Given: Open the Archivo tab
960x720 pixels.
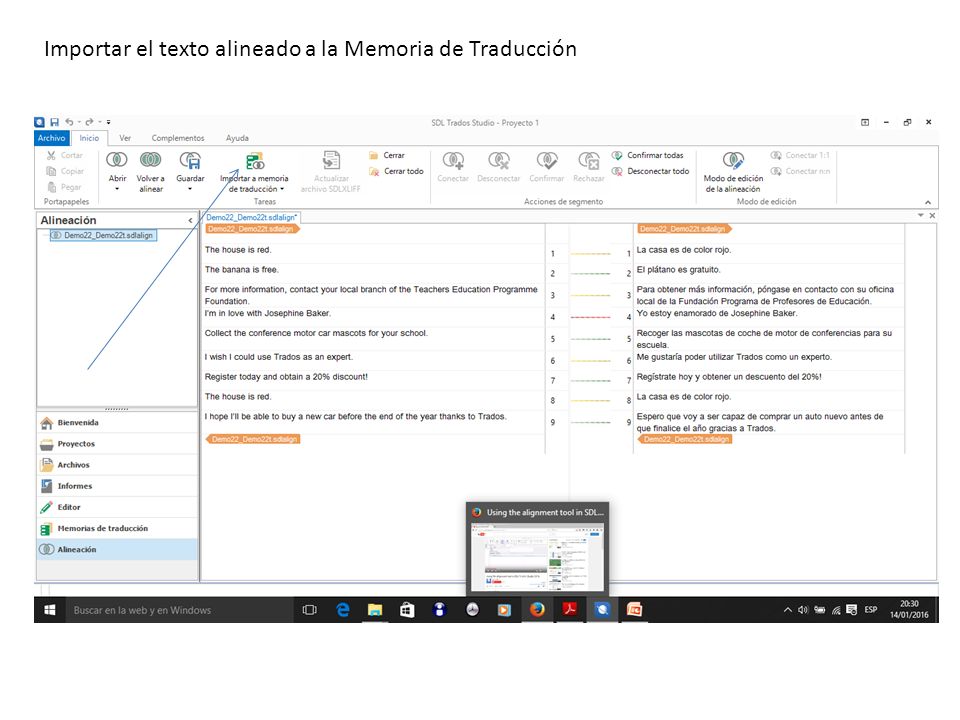Looking at the screenshot, I should [51, 138].
